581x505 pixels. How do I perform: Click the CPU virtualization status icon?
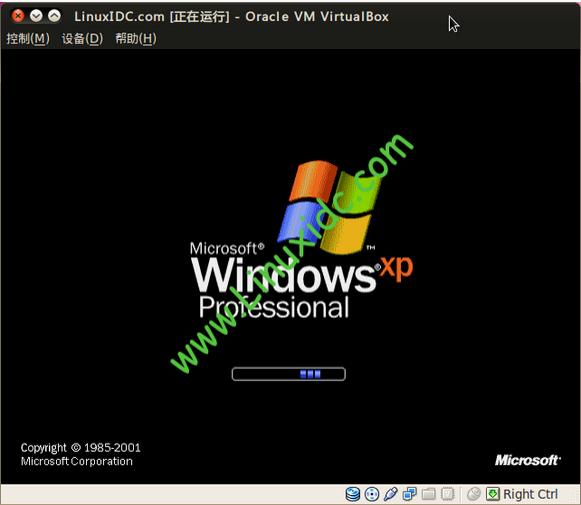(x=448, y=494)
